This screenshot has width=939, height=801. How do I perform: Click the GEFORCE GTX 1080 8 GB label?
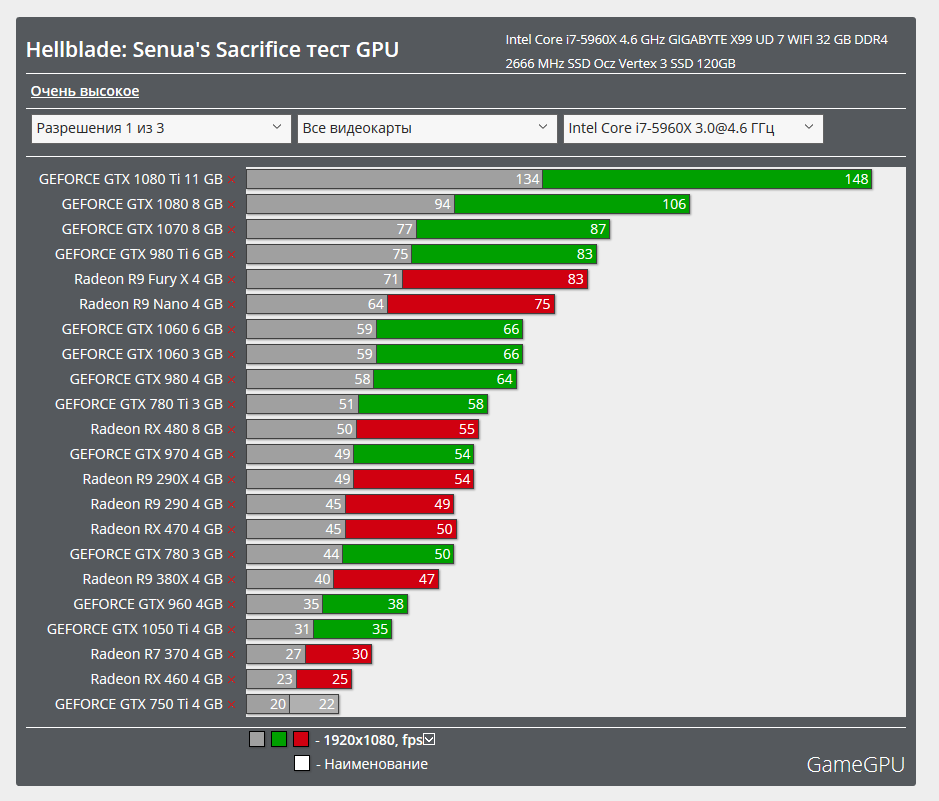pyautogui.click(x=142, y=204)
